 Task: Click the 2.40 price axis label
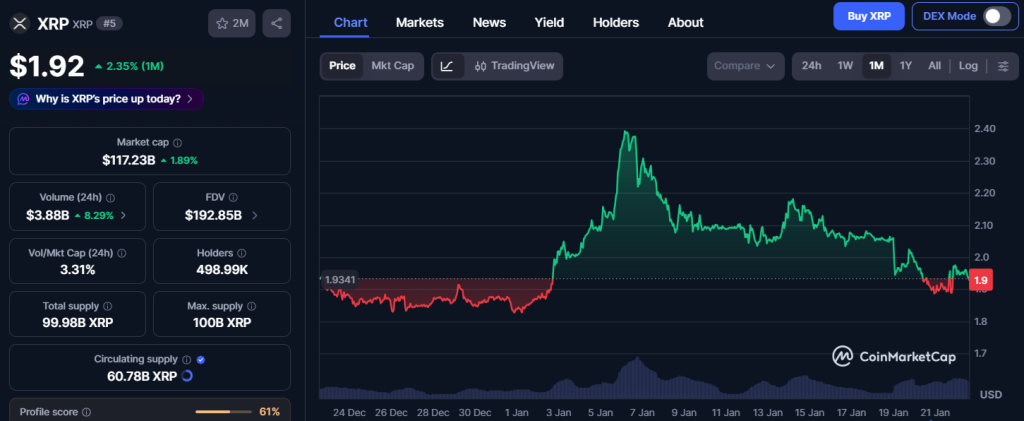click(x=984, y=129)
